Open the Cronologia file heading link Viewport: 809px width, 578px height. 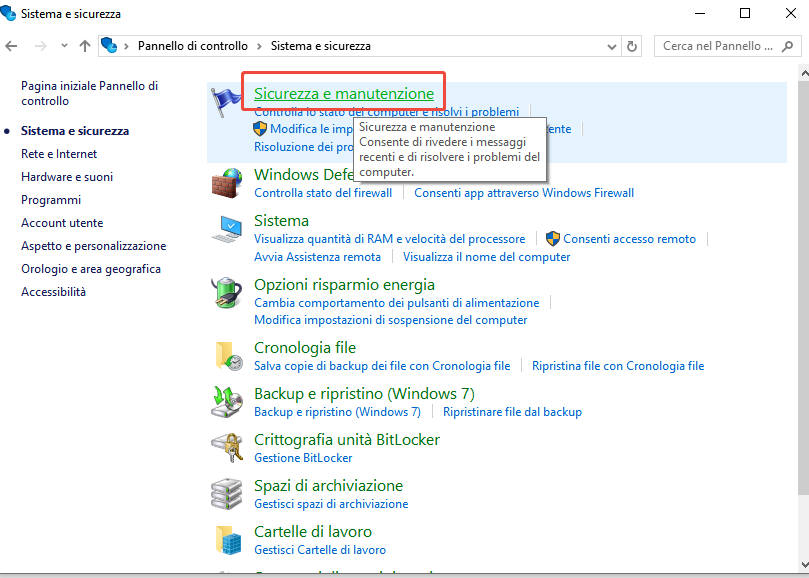pos(305,348)
